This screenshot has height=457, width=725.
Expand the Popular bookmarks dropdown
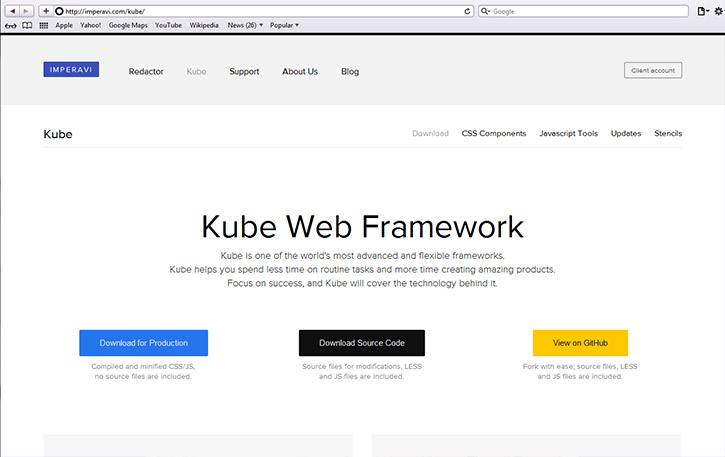coord(284,25)
